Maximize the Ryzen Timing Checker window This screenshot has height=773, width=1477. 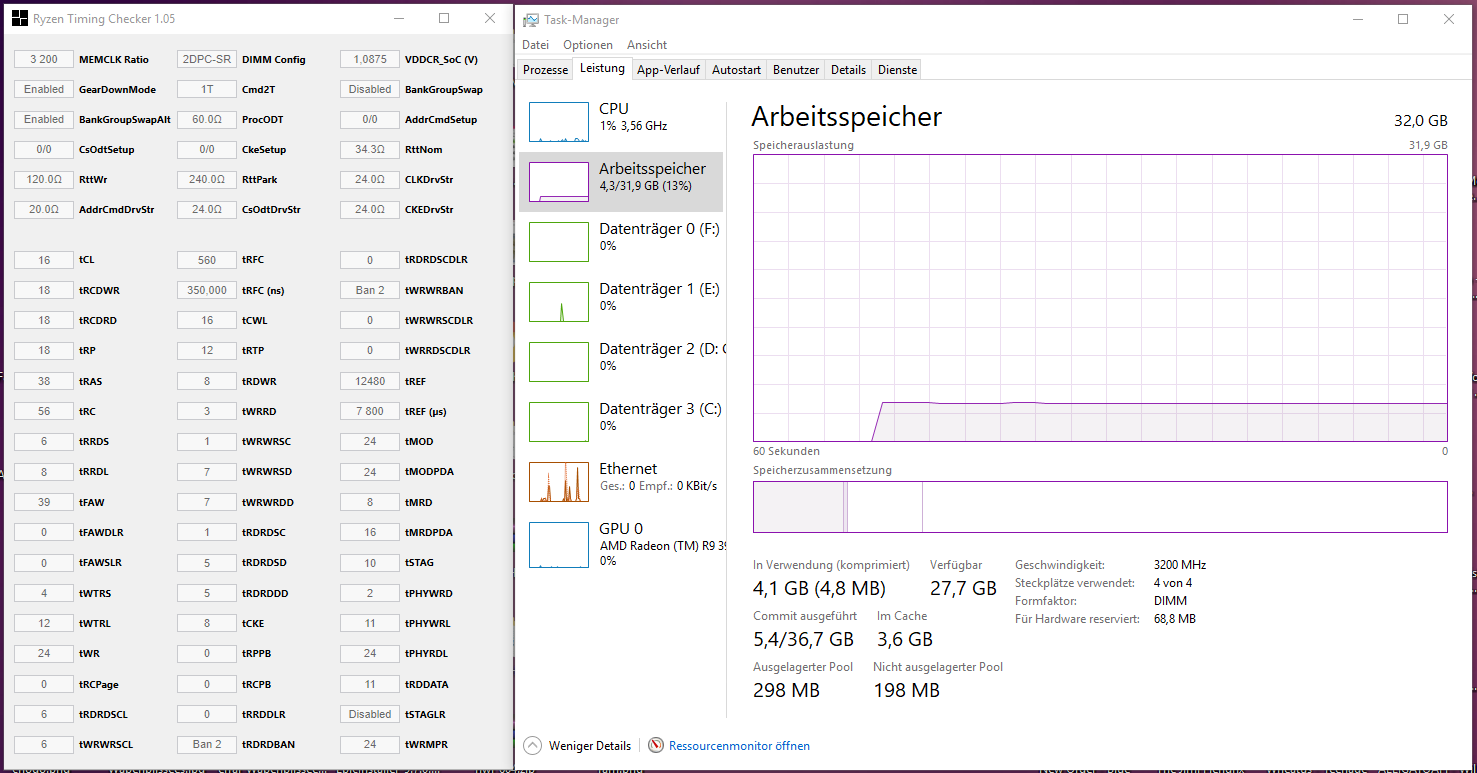point(444,18)
